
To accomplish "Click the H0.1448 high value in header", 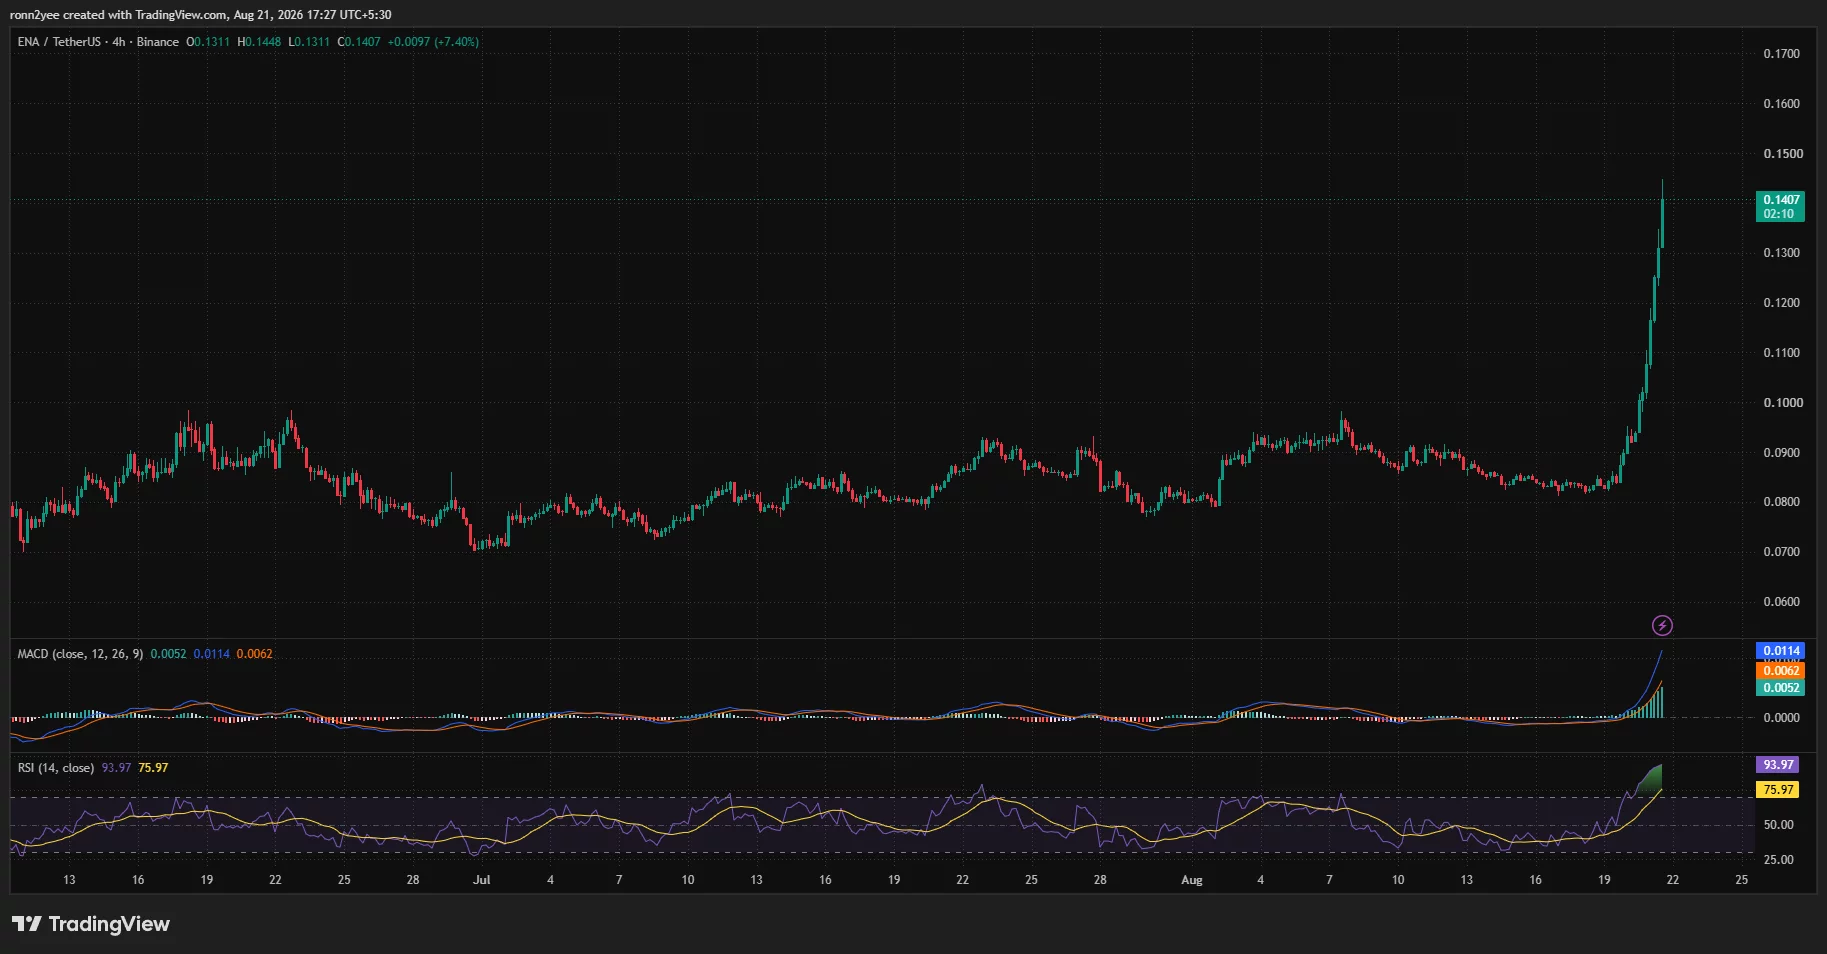I will tap(259, 42).
